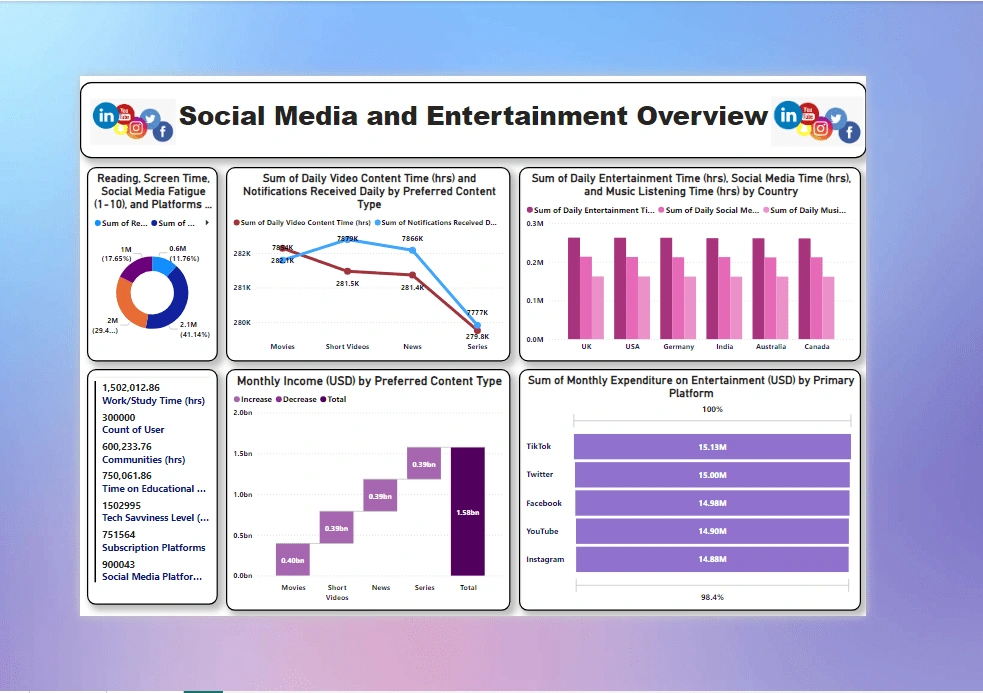Click the 'Subscription Platforms' card label
This screenshot has height=693, width=983.
[154, 548]
